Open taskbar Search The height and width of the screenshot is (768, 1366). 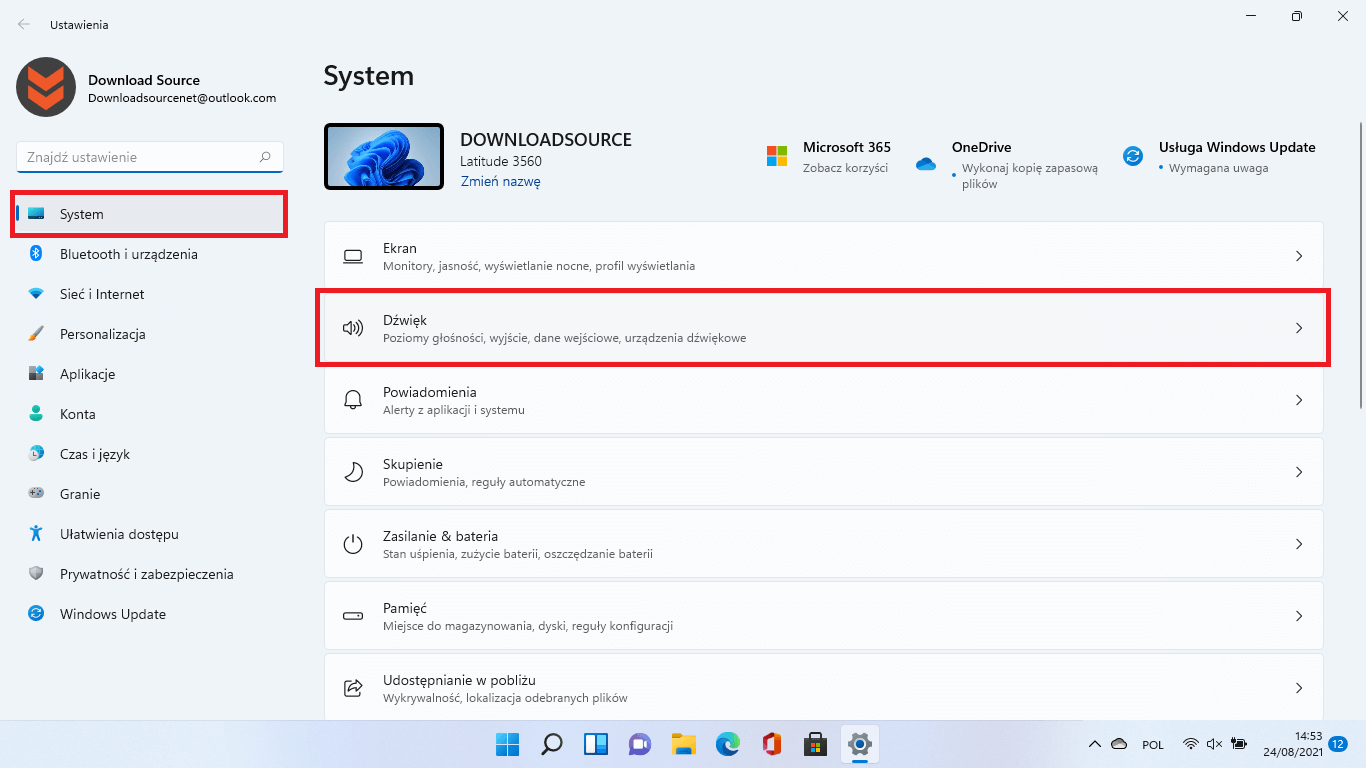pyautogui.click(x=551, y=744)
